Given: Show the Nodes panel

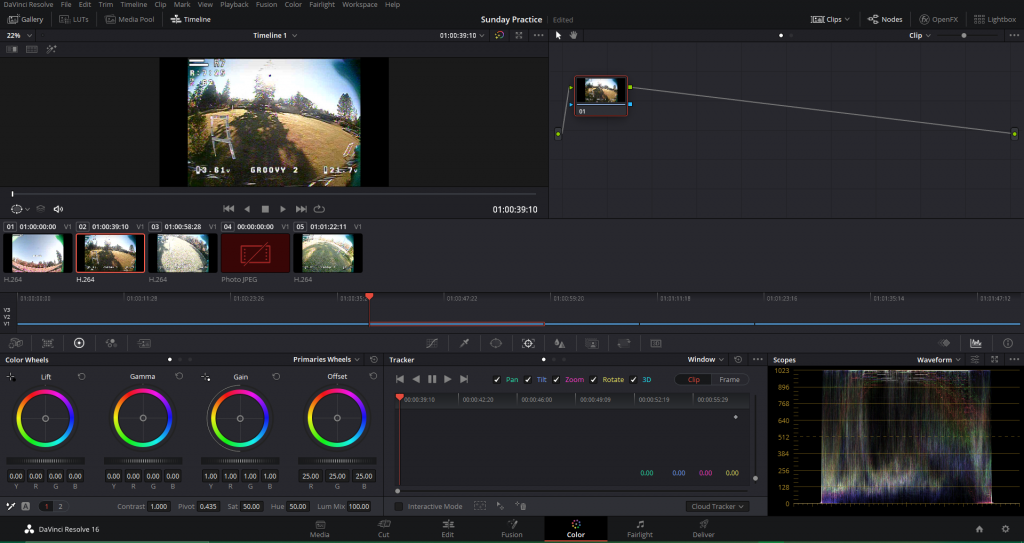Looking at the screenshot, I should pyautogui.click(x=884, y=20).
